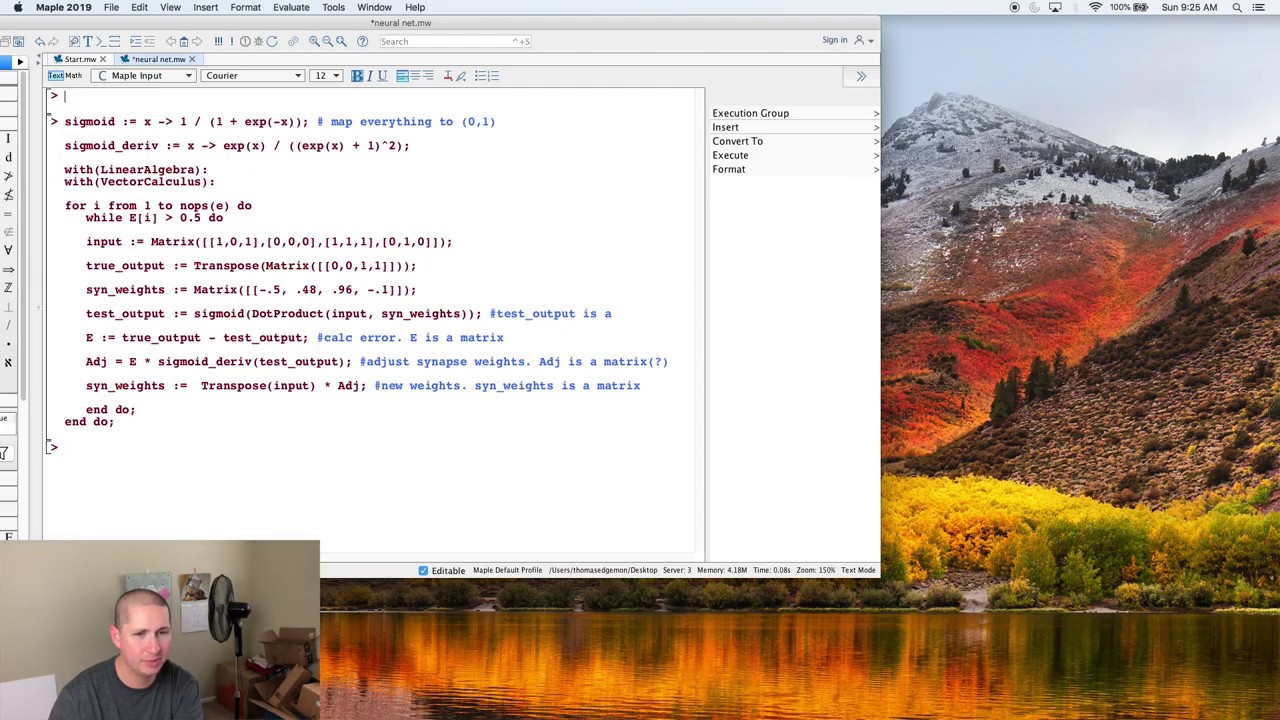1280x720 pixels.
Task: Click the Undo arrow in toolbar
Action: click(x=39, y=41)
